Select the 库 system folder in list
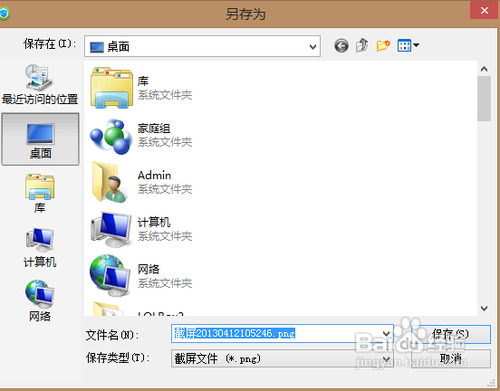 click(142, 88)
